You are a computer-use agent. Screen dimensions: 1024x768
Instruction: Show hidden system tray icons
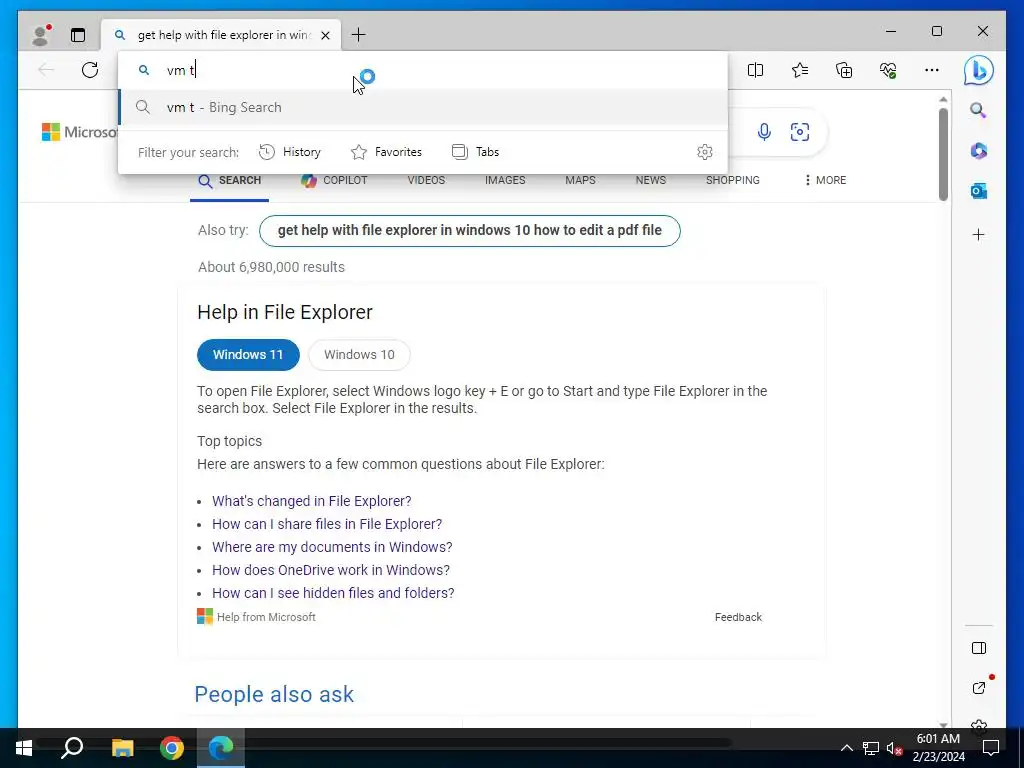846,748
